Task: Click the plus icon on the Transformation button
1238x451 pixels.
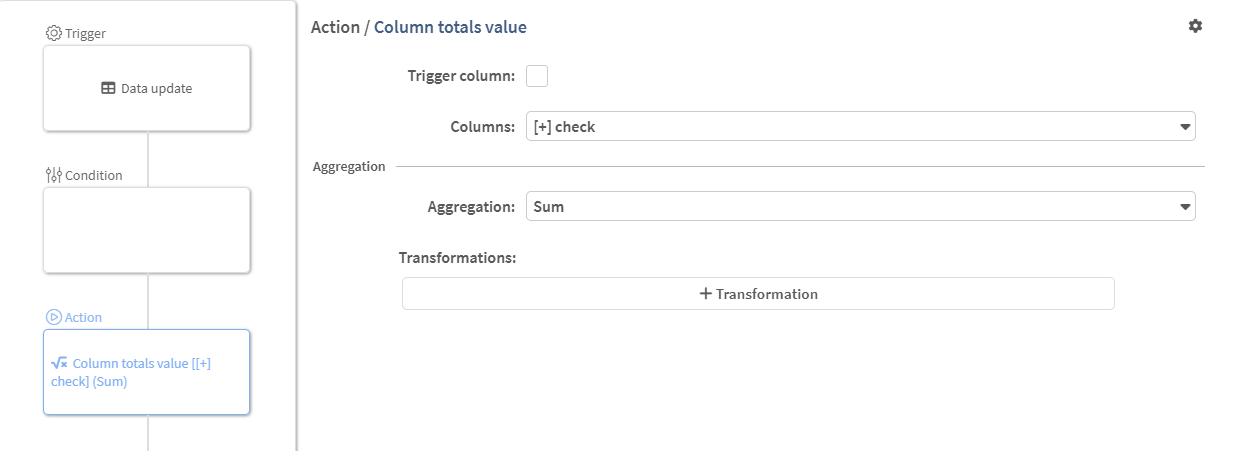Action: tap(706, 294)
